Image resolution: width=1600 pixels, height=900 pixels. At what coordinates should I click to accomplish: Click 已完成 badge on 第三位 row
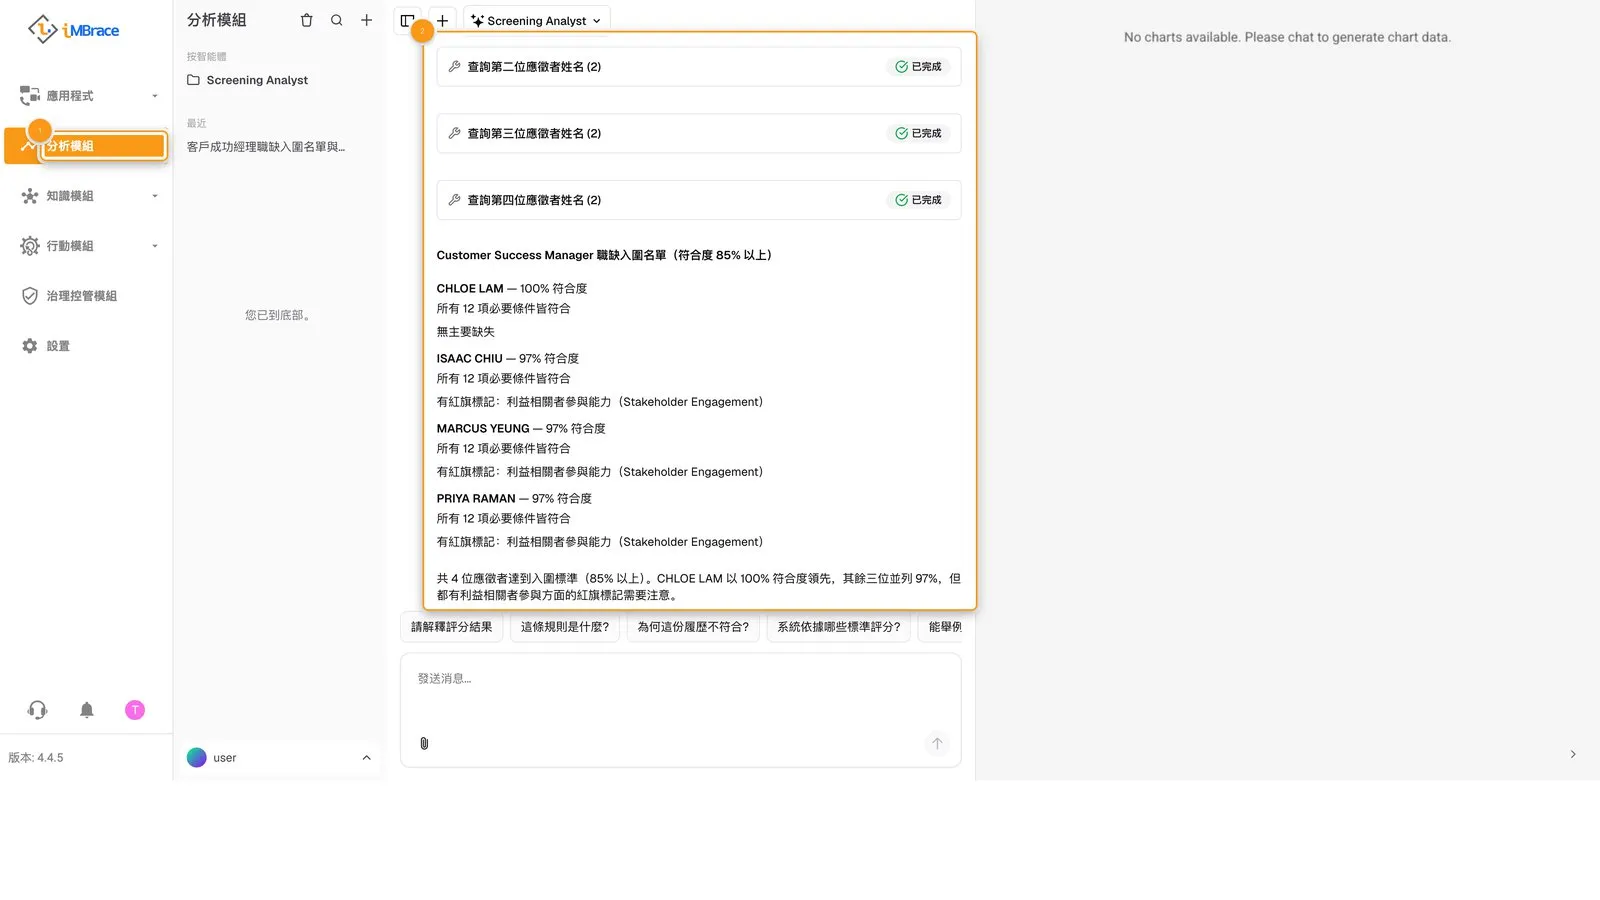coord(918,133)
